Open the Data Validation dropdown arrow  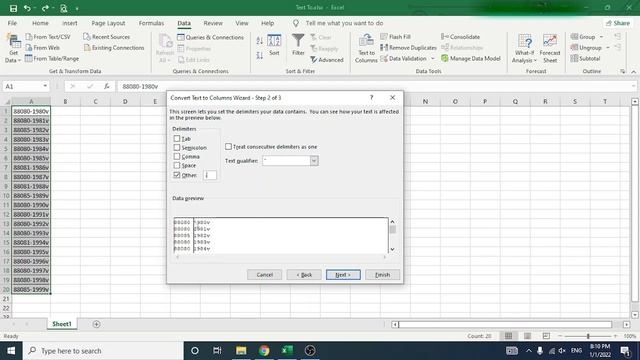click(x=433, y=59)
